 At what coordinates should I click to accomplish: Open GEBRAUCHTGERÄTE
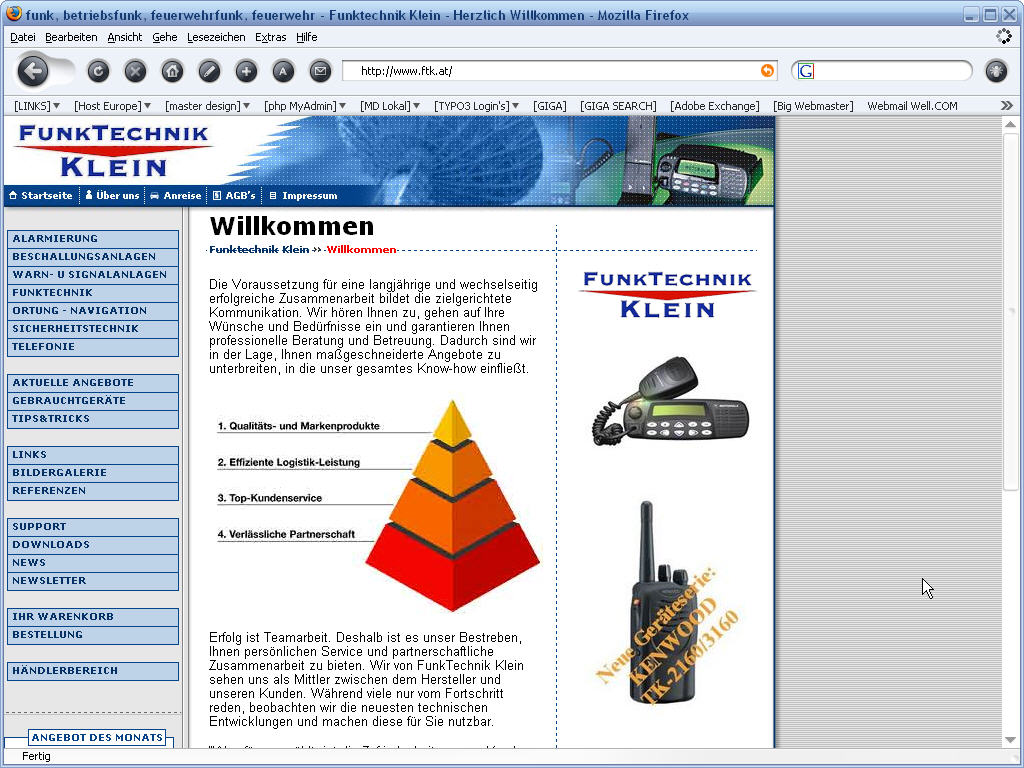click(93, 400)
